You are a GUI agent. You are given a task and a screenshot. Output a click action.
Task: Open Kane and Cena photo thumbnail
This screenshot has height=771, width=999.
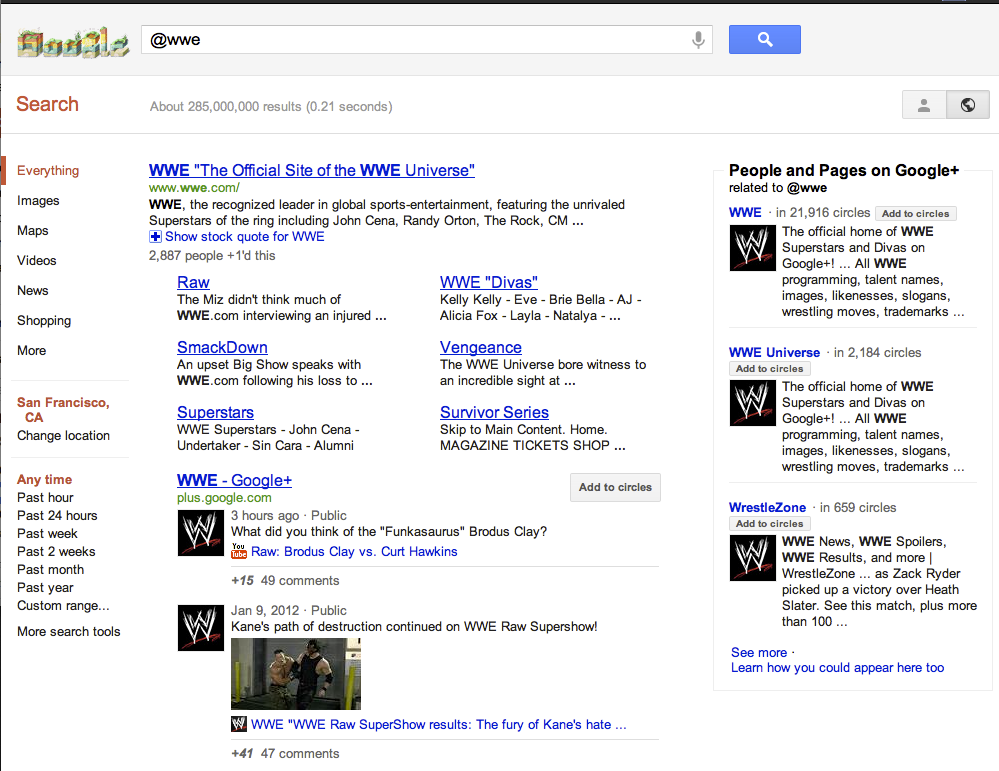click(x=296, y=674)
